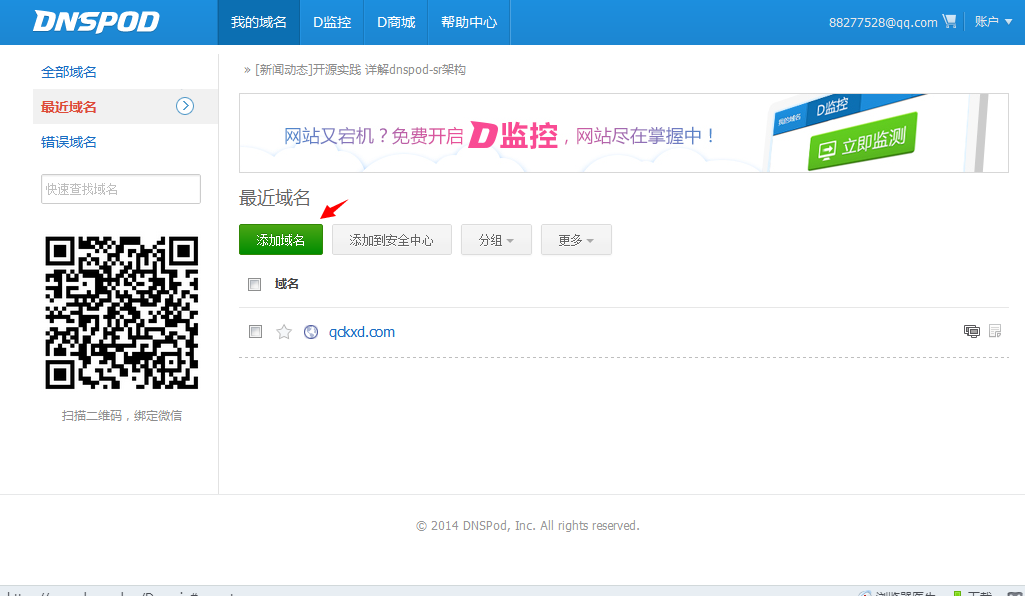Click the arrow circle beside 最近域名
This screenshot has width=1025, height=596.
(185, 106)
